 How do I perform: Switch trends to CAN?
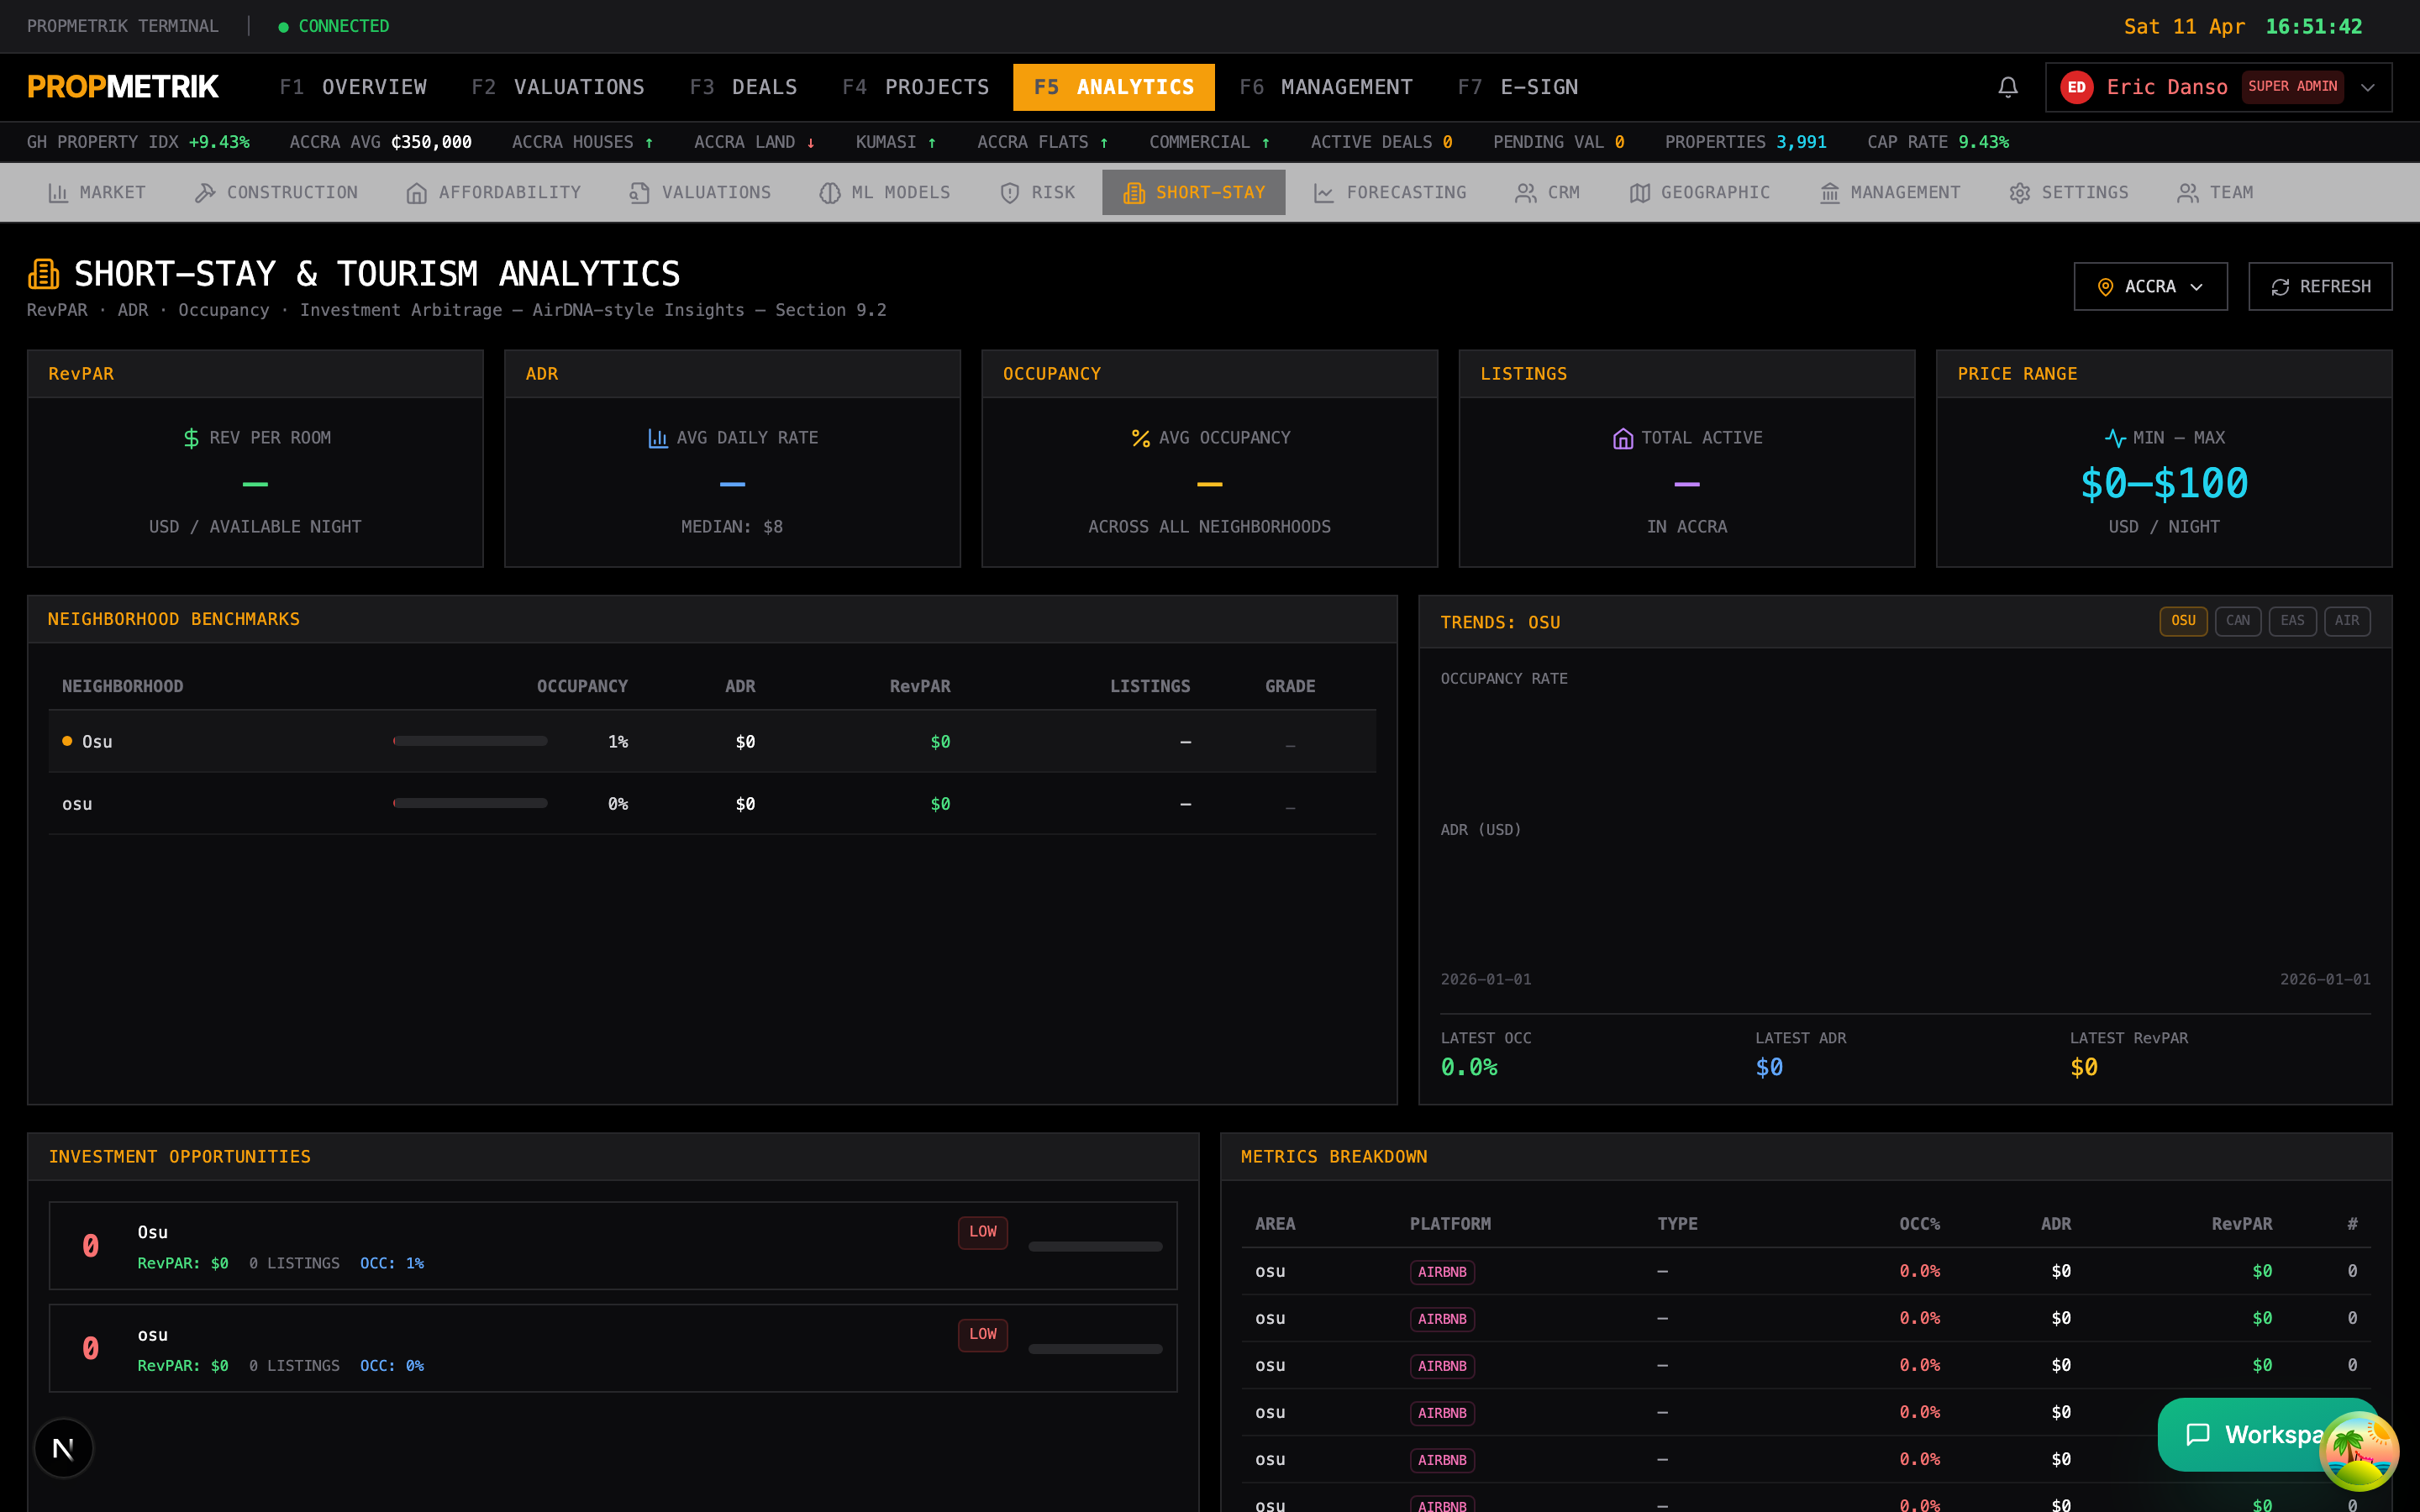click(2237, 621)
